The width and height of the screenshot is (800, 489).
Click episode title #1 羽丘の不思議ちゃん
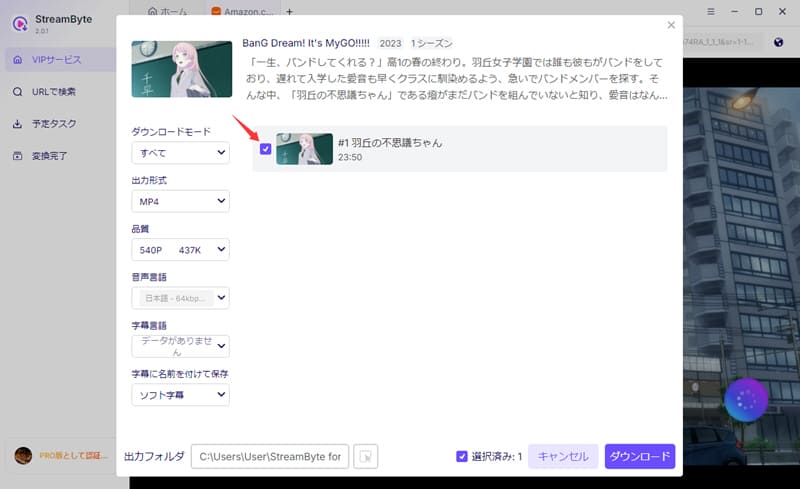(390, 143)
